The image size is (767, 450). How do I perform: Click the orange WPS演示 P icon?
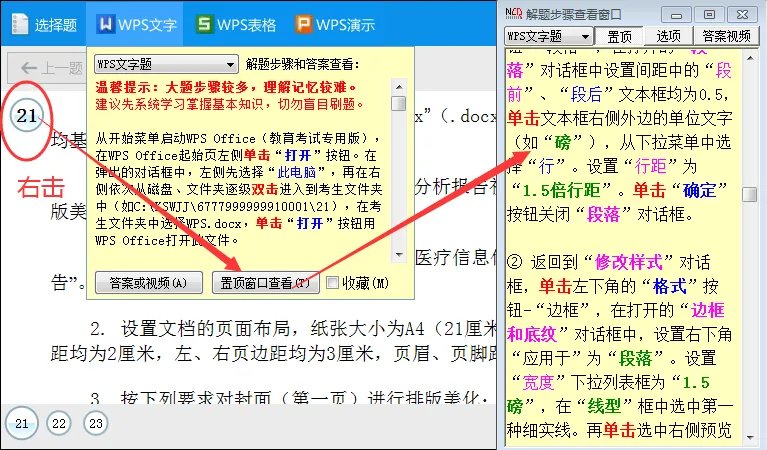click(x=303, y=23)
